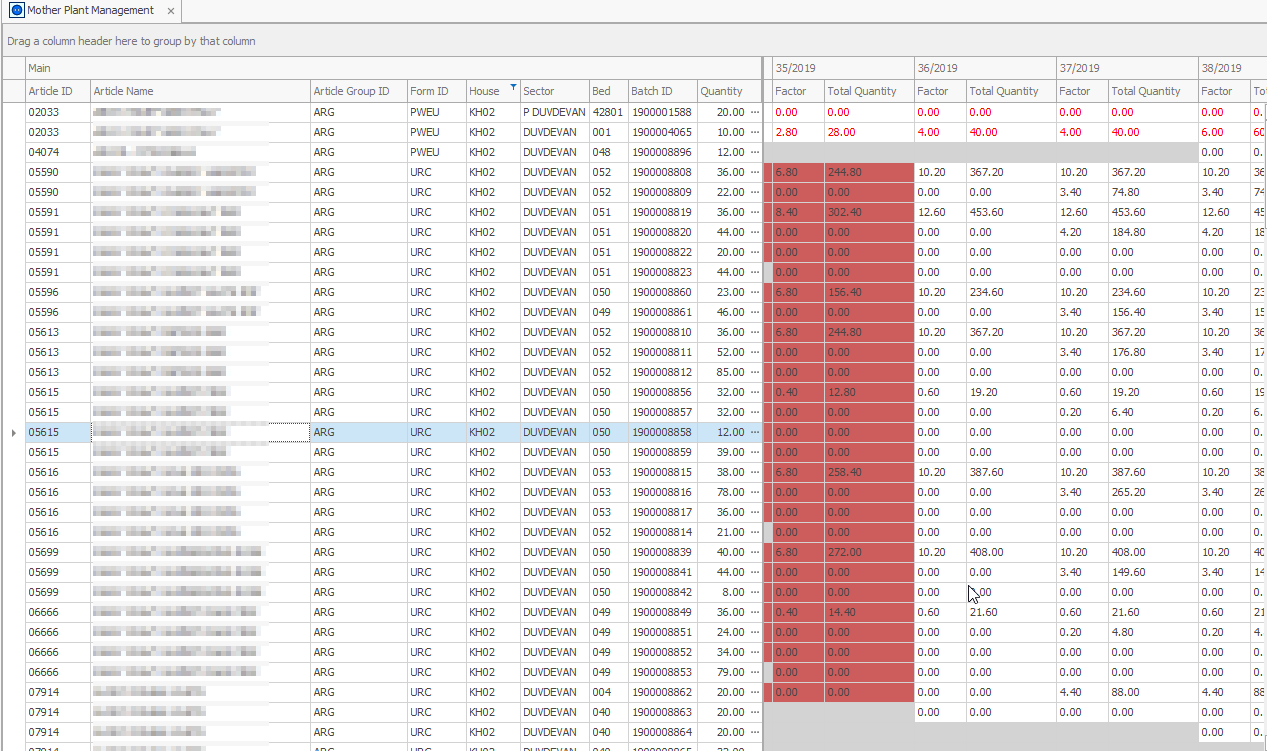
Task: Select the Mother Plant Management tab
Action: point(91,10)
